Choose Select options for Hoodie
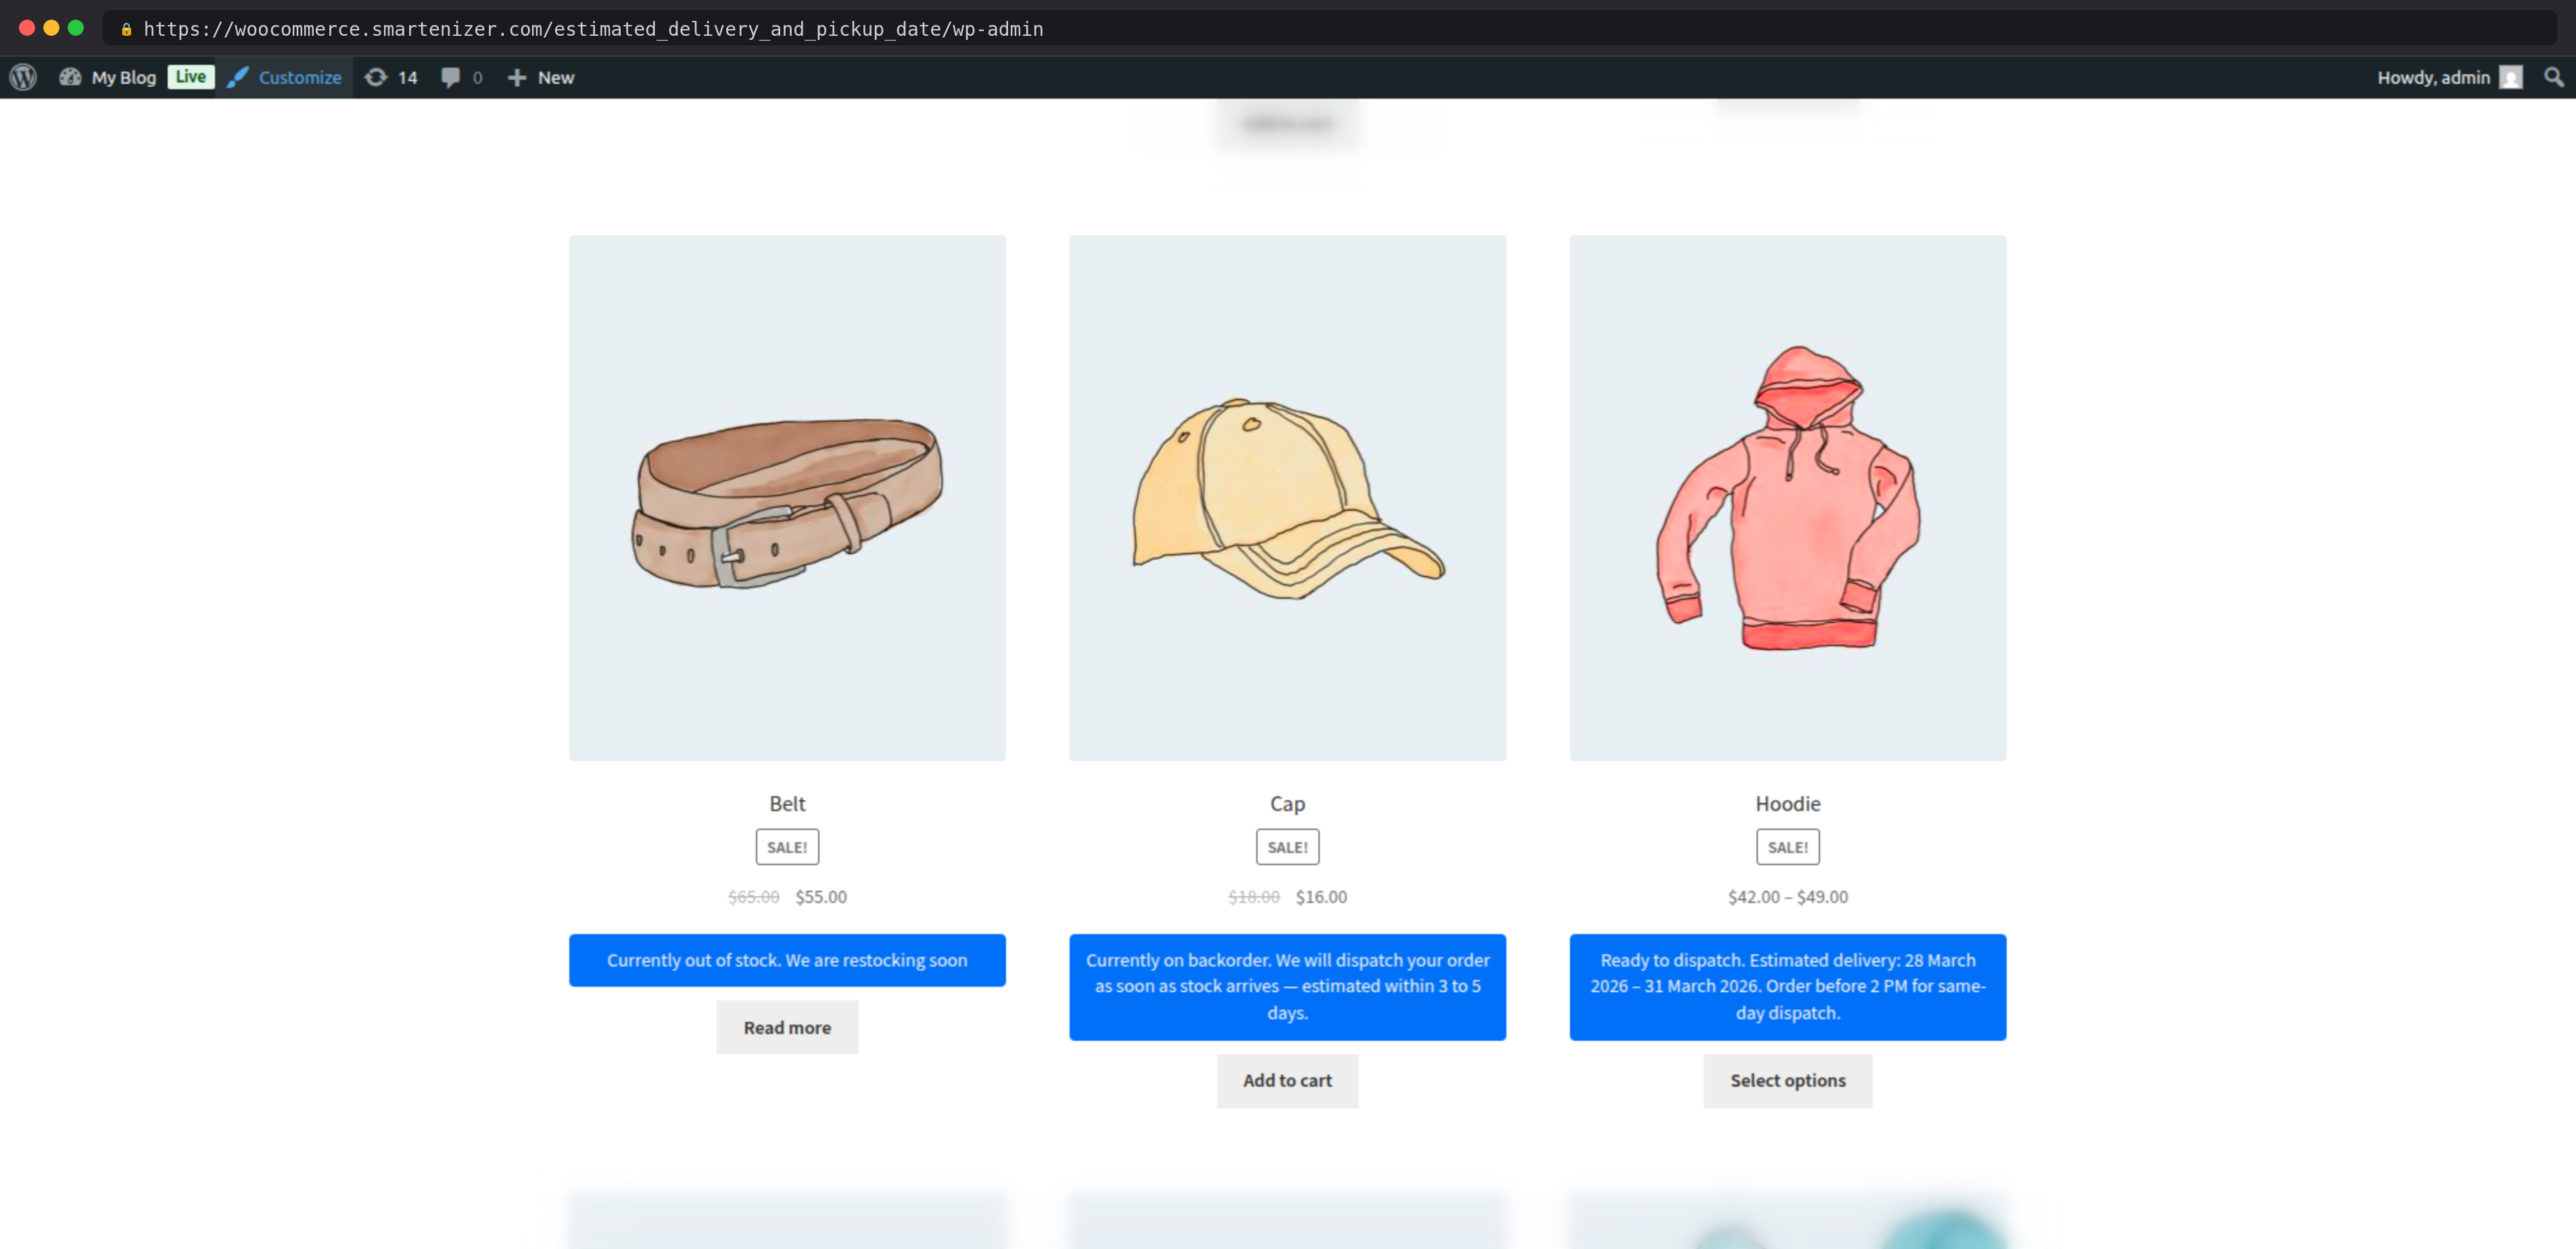 tap(1787, 1080)
